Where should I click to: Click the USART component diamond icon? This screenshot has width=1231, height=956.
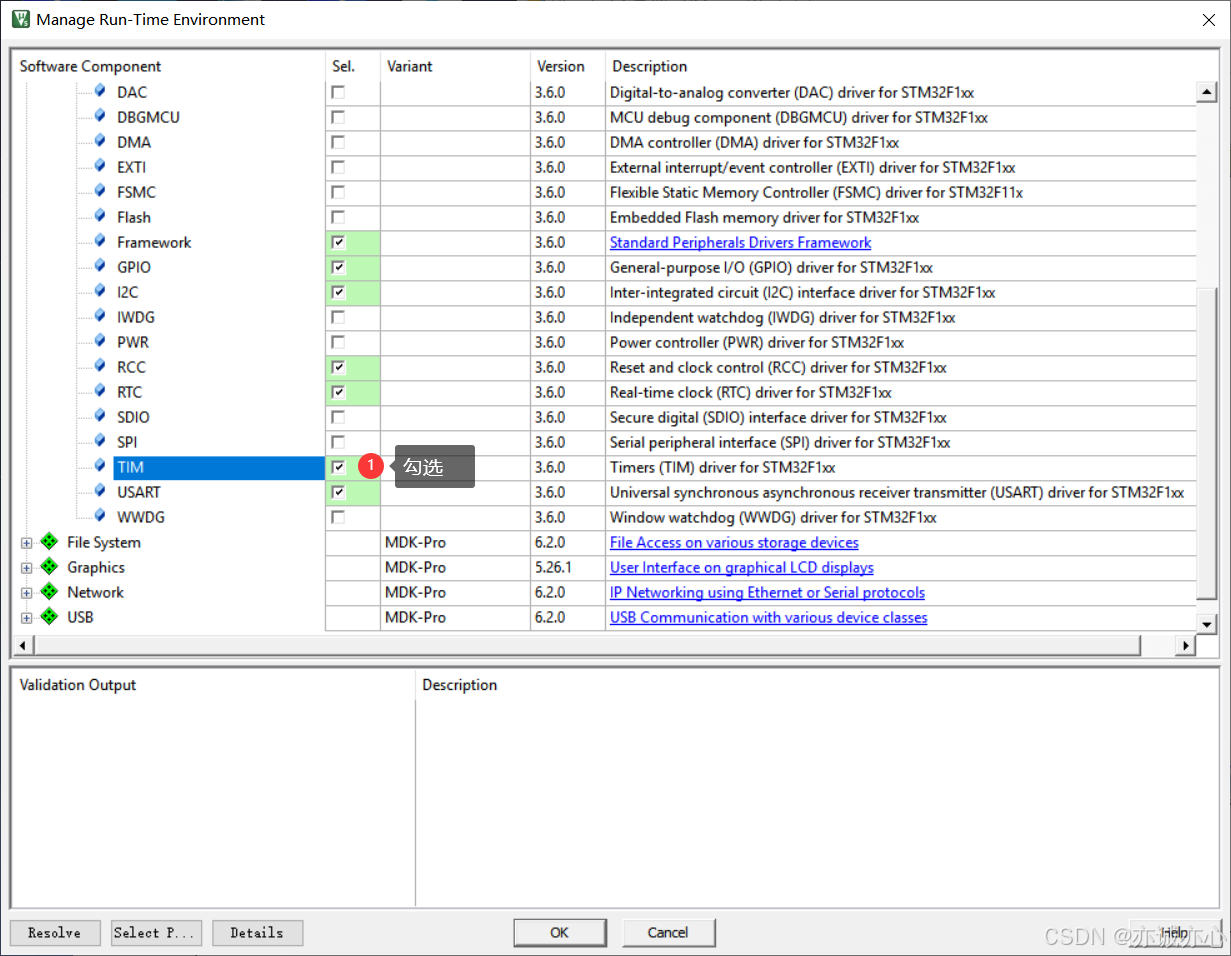pos(100,491)
